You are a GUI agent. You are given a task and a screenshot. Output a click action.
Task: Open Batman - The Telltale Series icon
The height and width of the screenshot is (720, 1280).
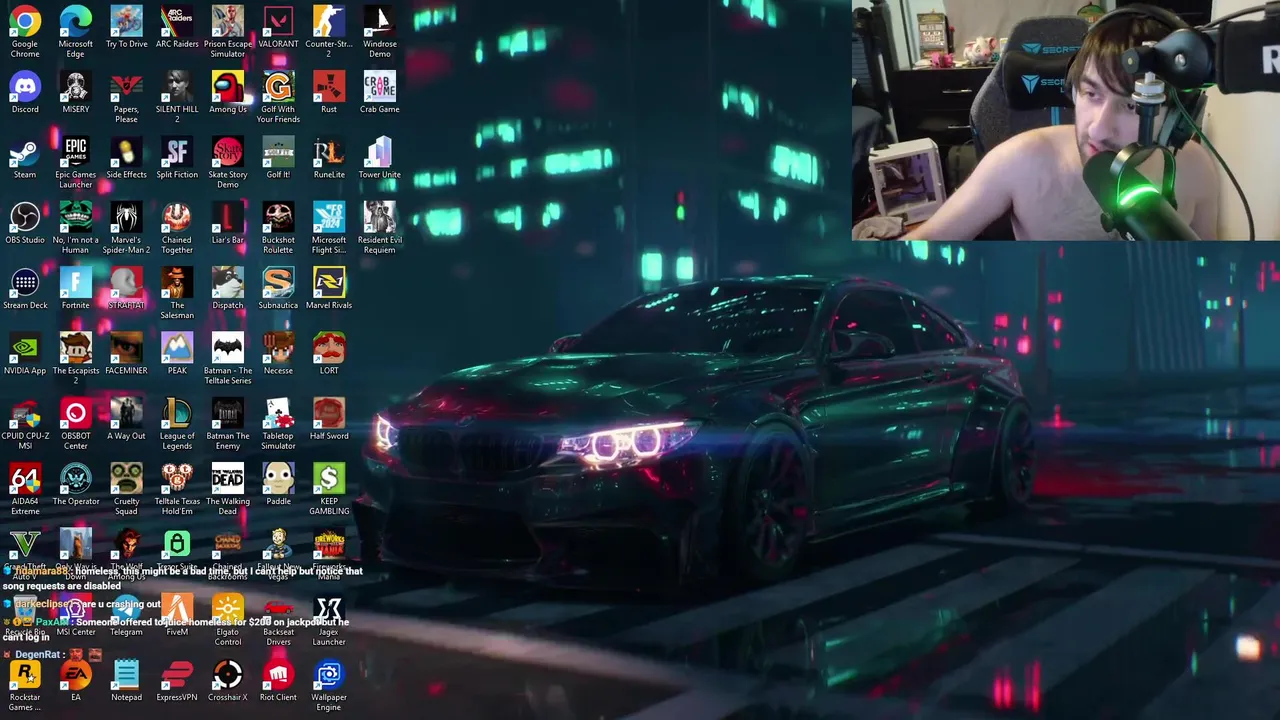228,348
